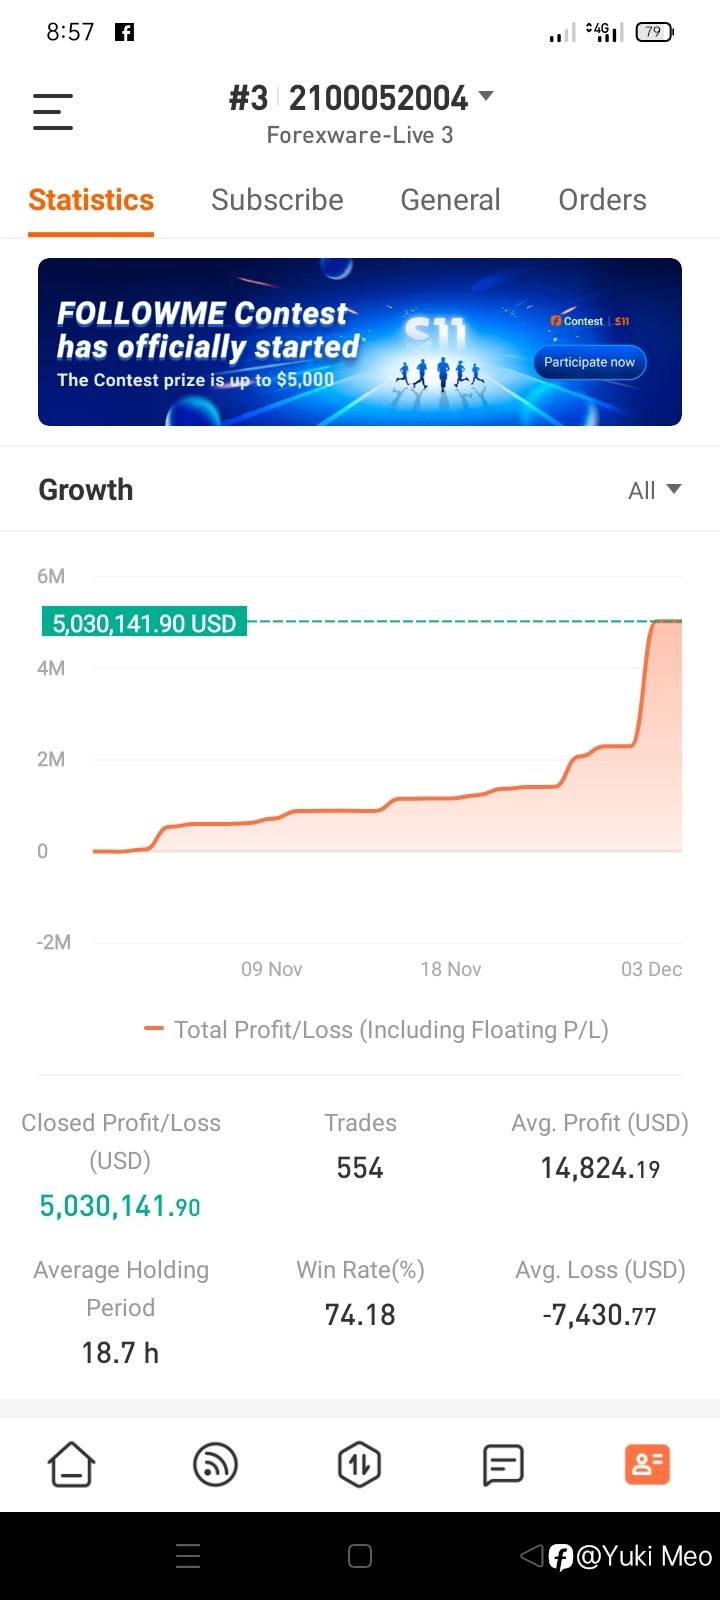Select the Statistics tab
This screenshot has width=720, height=1600.
pos(91,200)
